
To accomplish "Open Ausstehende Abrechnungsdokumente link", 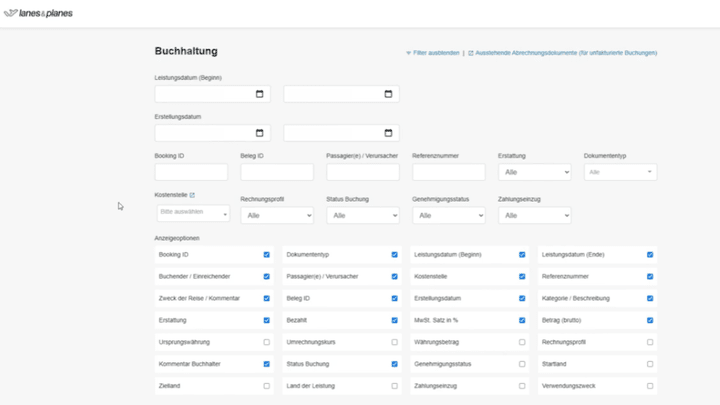I will coord(565,53).
